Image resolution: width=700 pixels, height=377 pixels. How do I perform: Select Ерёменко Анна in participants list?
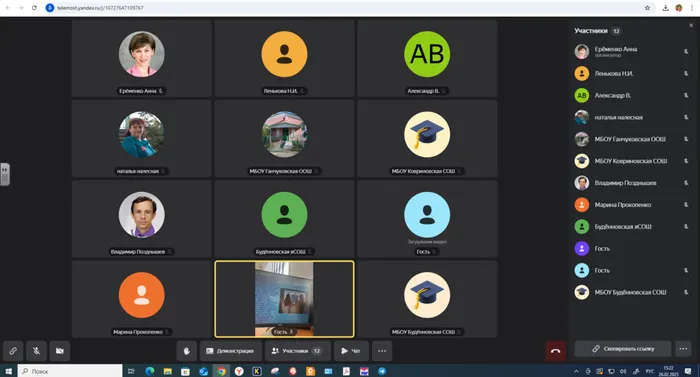[x=631, y=52]
